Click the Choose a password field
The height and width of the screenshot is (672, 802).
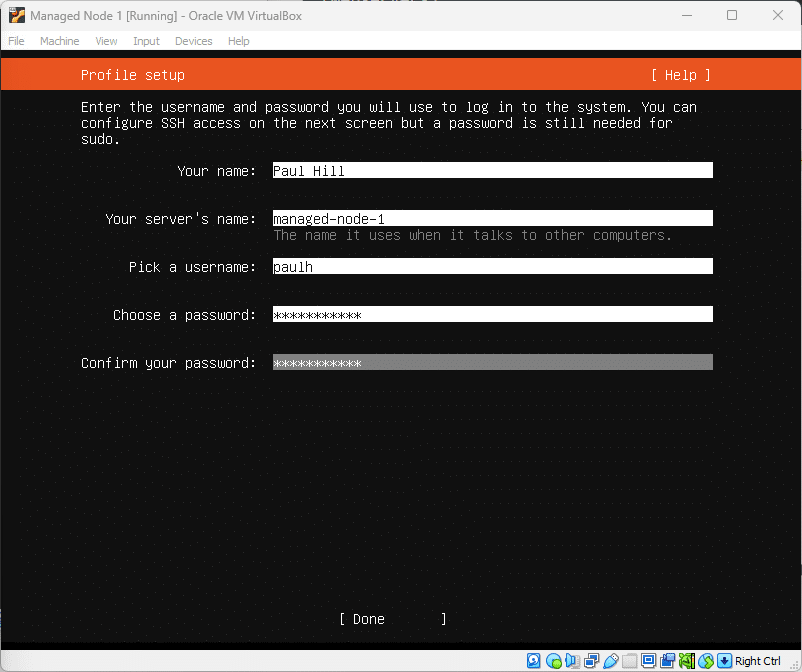pos(492,315)
